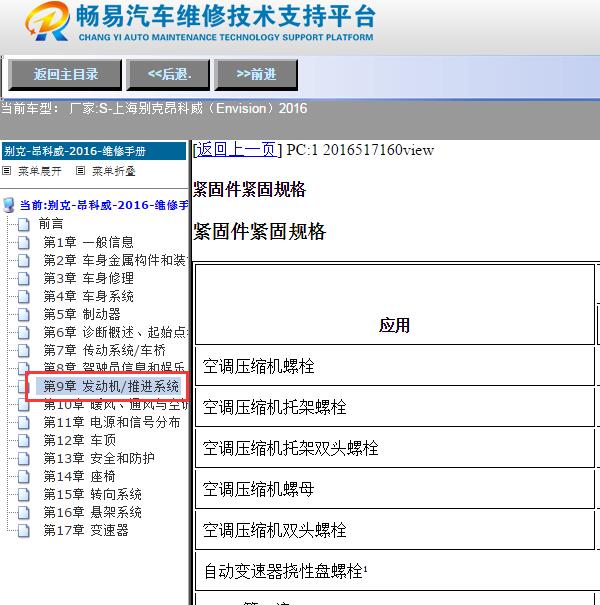Select the 空调压缩机双头螺栓 table row
600x605 pixels.
(395, 530)
